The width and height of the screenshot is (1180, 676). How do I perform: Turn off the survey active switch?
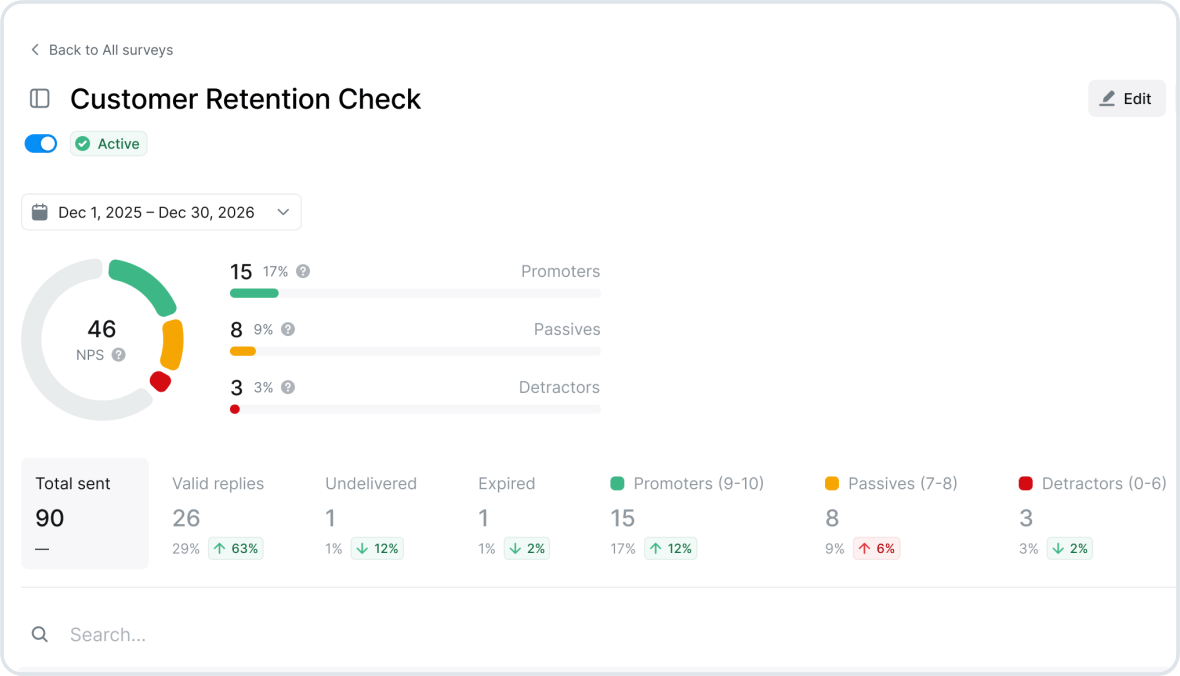(x=41, y=144)
